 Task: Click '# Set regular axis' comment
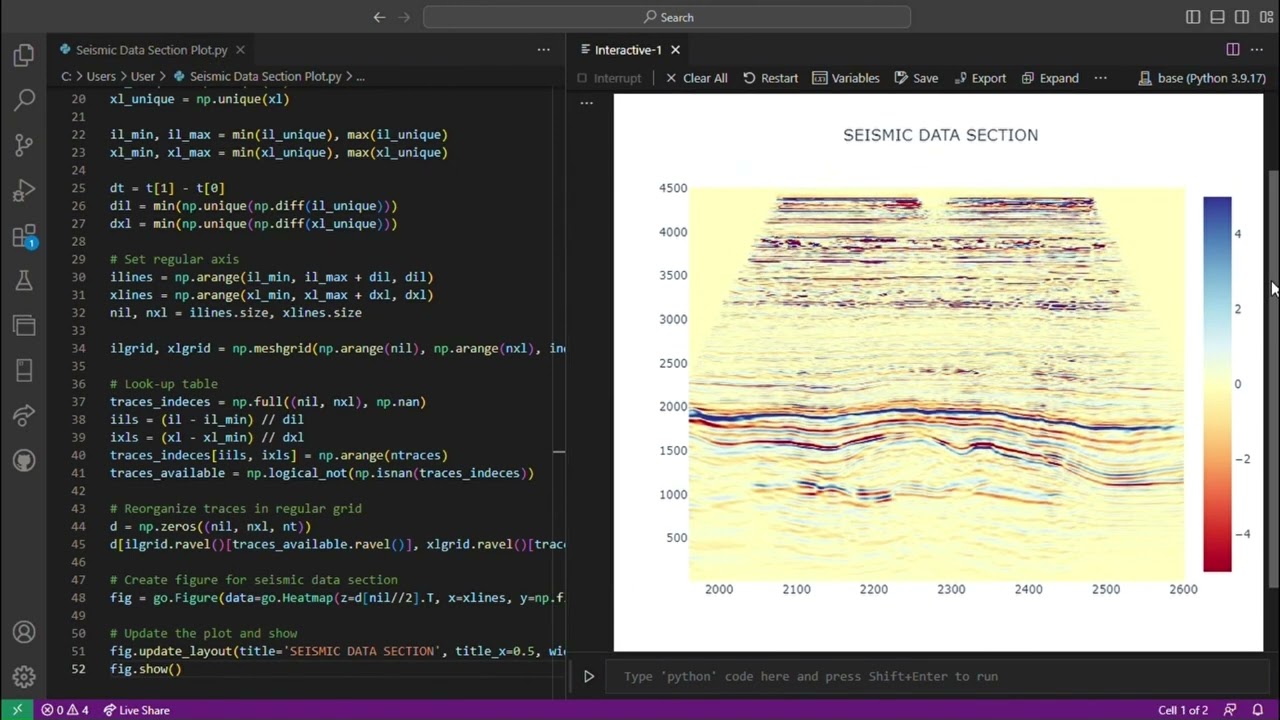pos(174,259)
